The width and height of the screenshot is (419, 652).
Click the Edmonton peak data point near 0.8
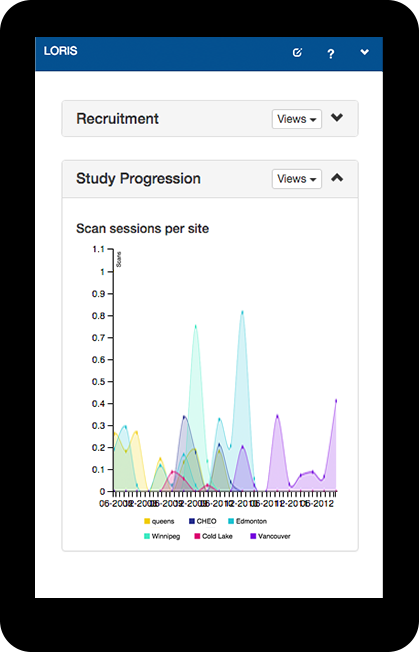pos(242,311)
